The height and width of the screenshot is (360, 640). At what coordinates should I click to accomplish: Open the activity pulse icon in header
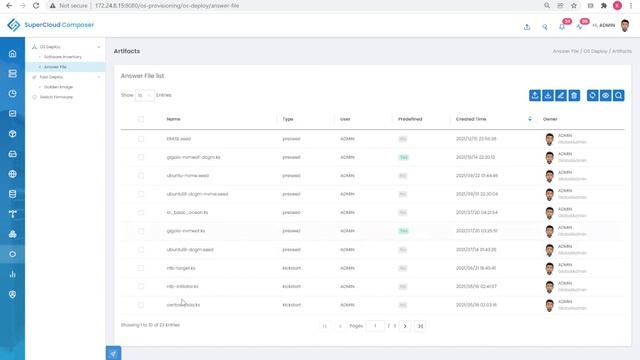pos(580,27)
